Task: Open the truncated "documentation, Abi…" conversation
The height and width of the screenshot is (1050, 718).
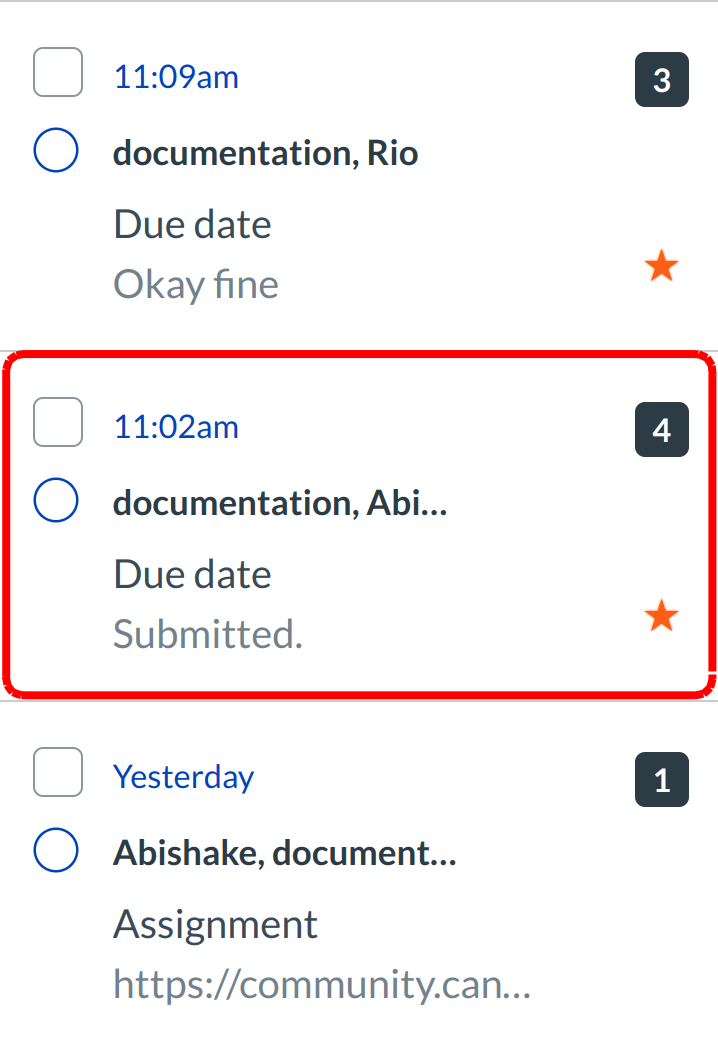Action: pos(280,503)
